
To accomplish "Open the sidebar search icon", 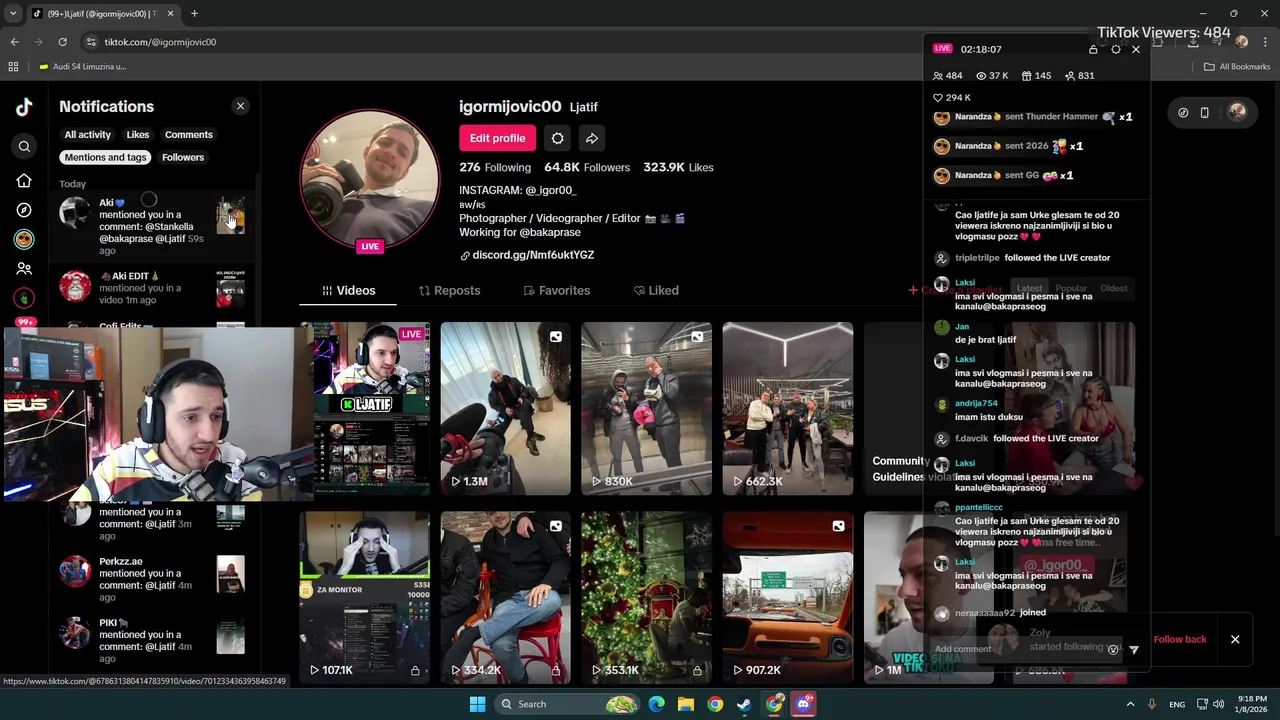I will click(x=24, y=147).
